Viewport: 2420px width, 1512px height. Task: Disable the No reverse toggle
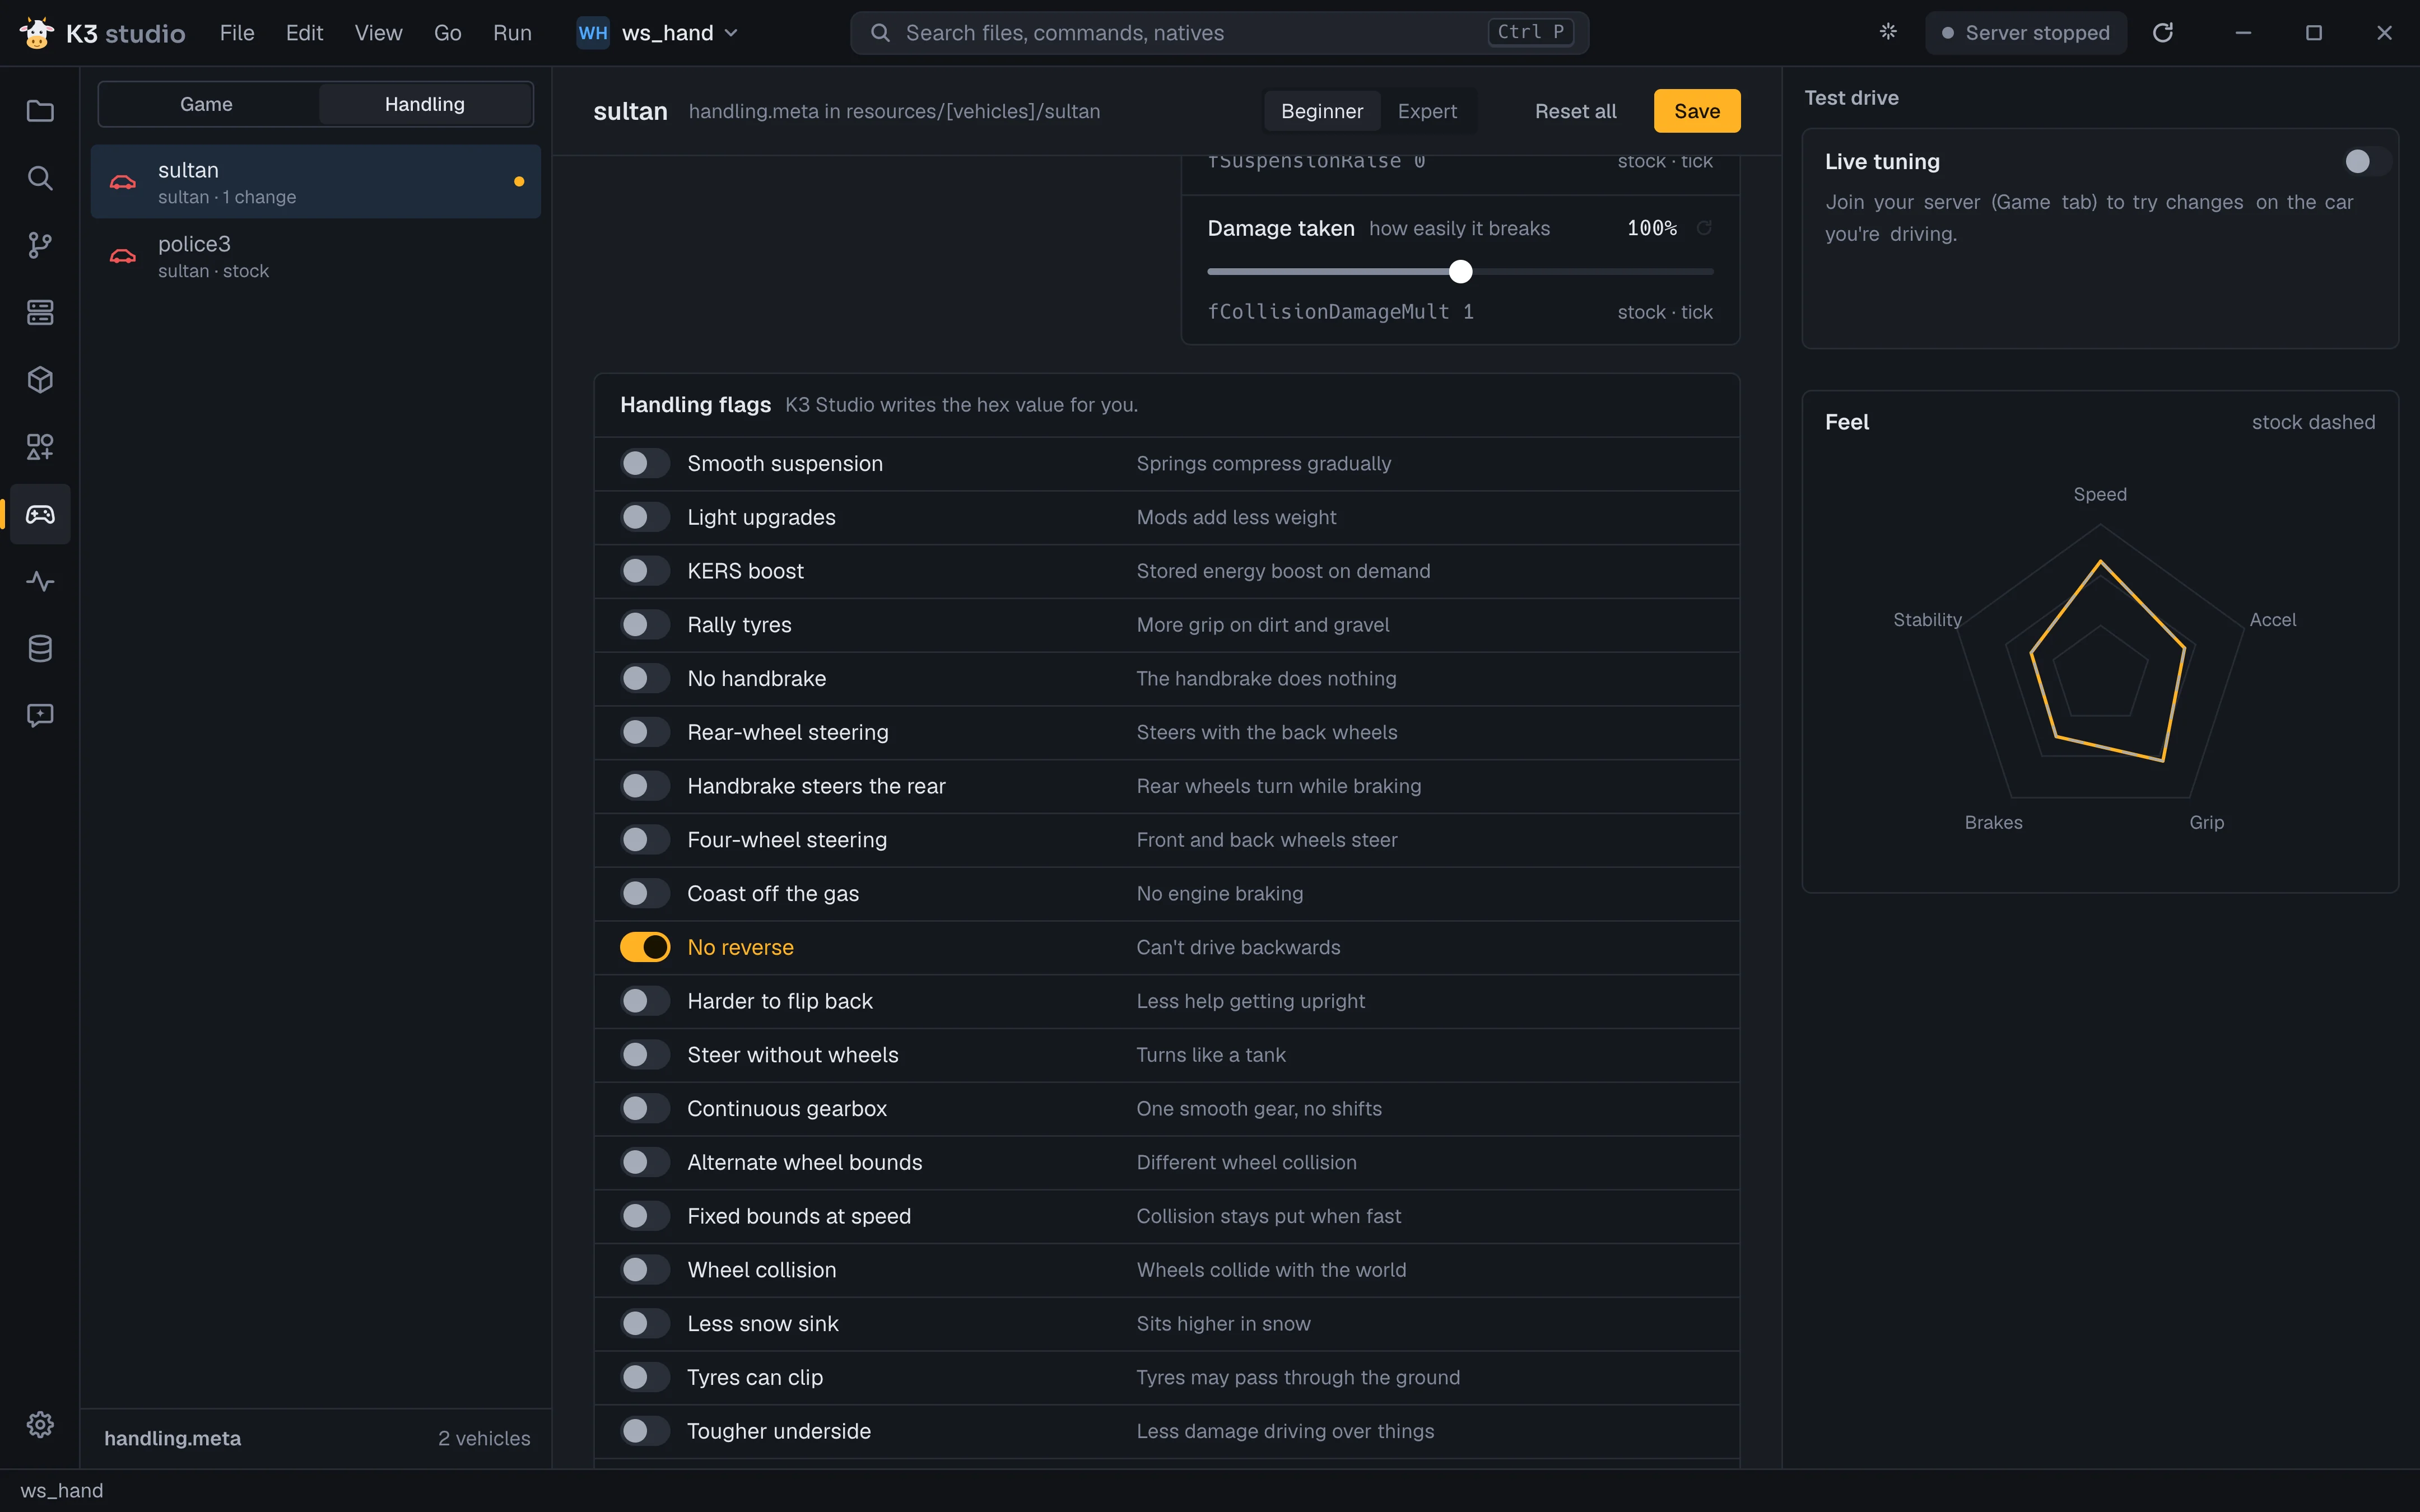point(645,947)
